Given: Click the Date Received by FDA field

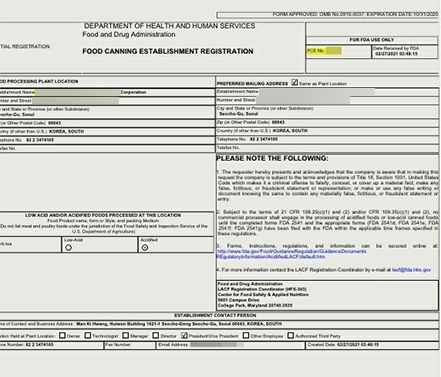Looking at the screenshot, I should click(405, 51).
